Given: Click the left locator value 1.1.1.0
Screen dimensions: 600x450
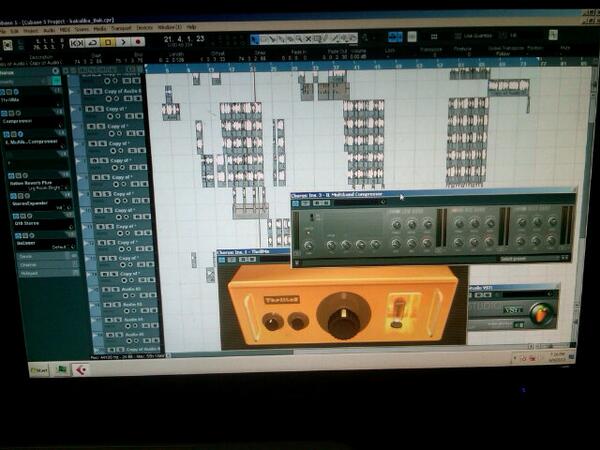Looking at the screenshot, I should [49, 40].
